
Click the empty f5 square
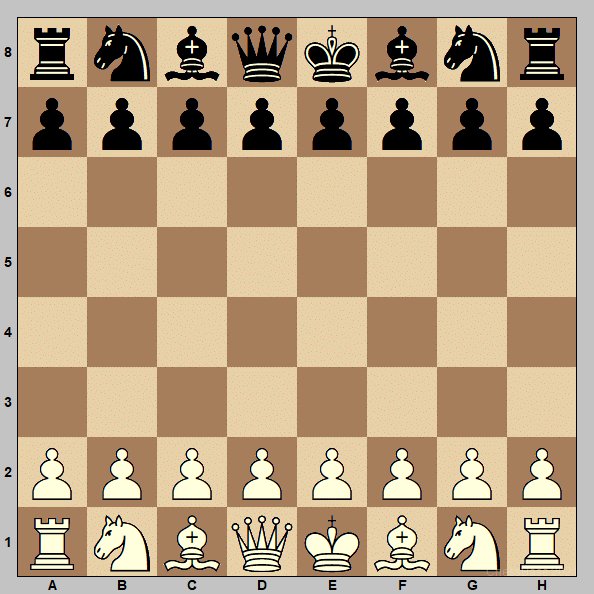pos(402,263)
